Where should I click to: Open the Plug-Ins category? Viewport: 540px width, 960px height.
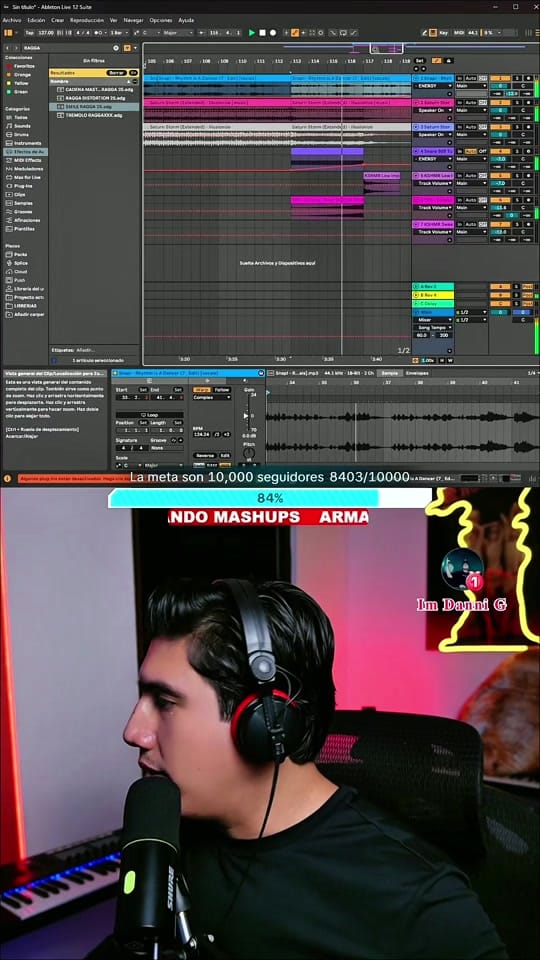(23, 186)
